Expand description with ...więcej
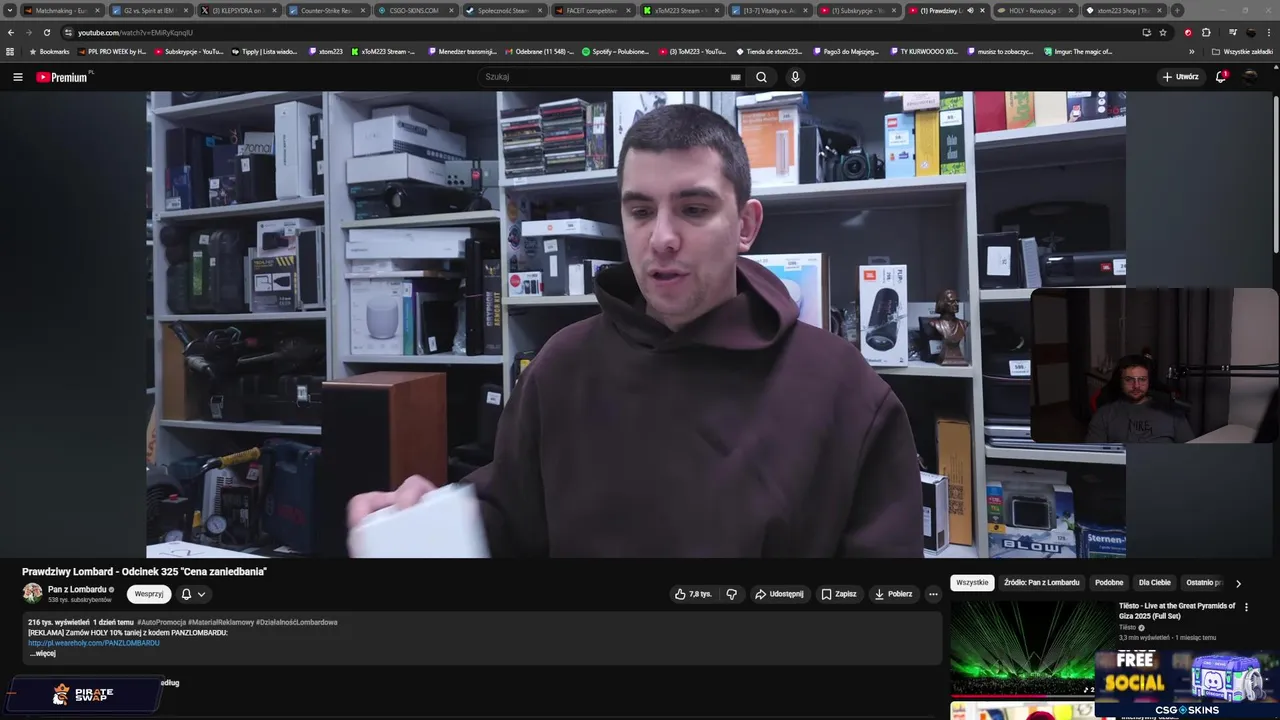Viewport: 1280px width, 720px height. 42,653
